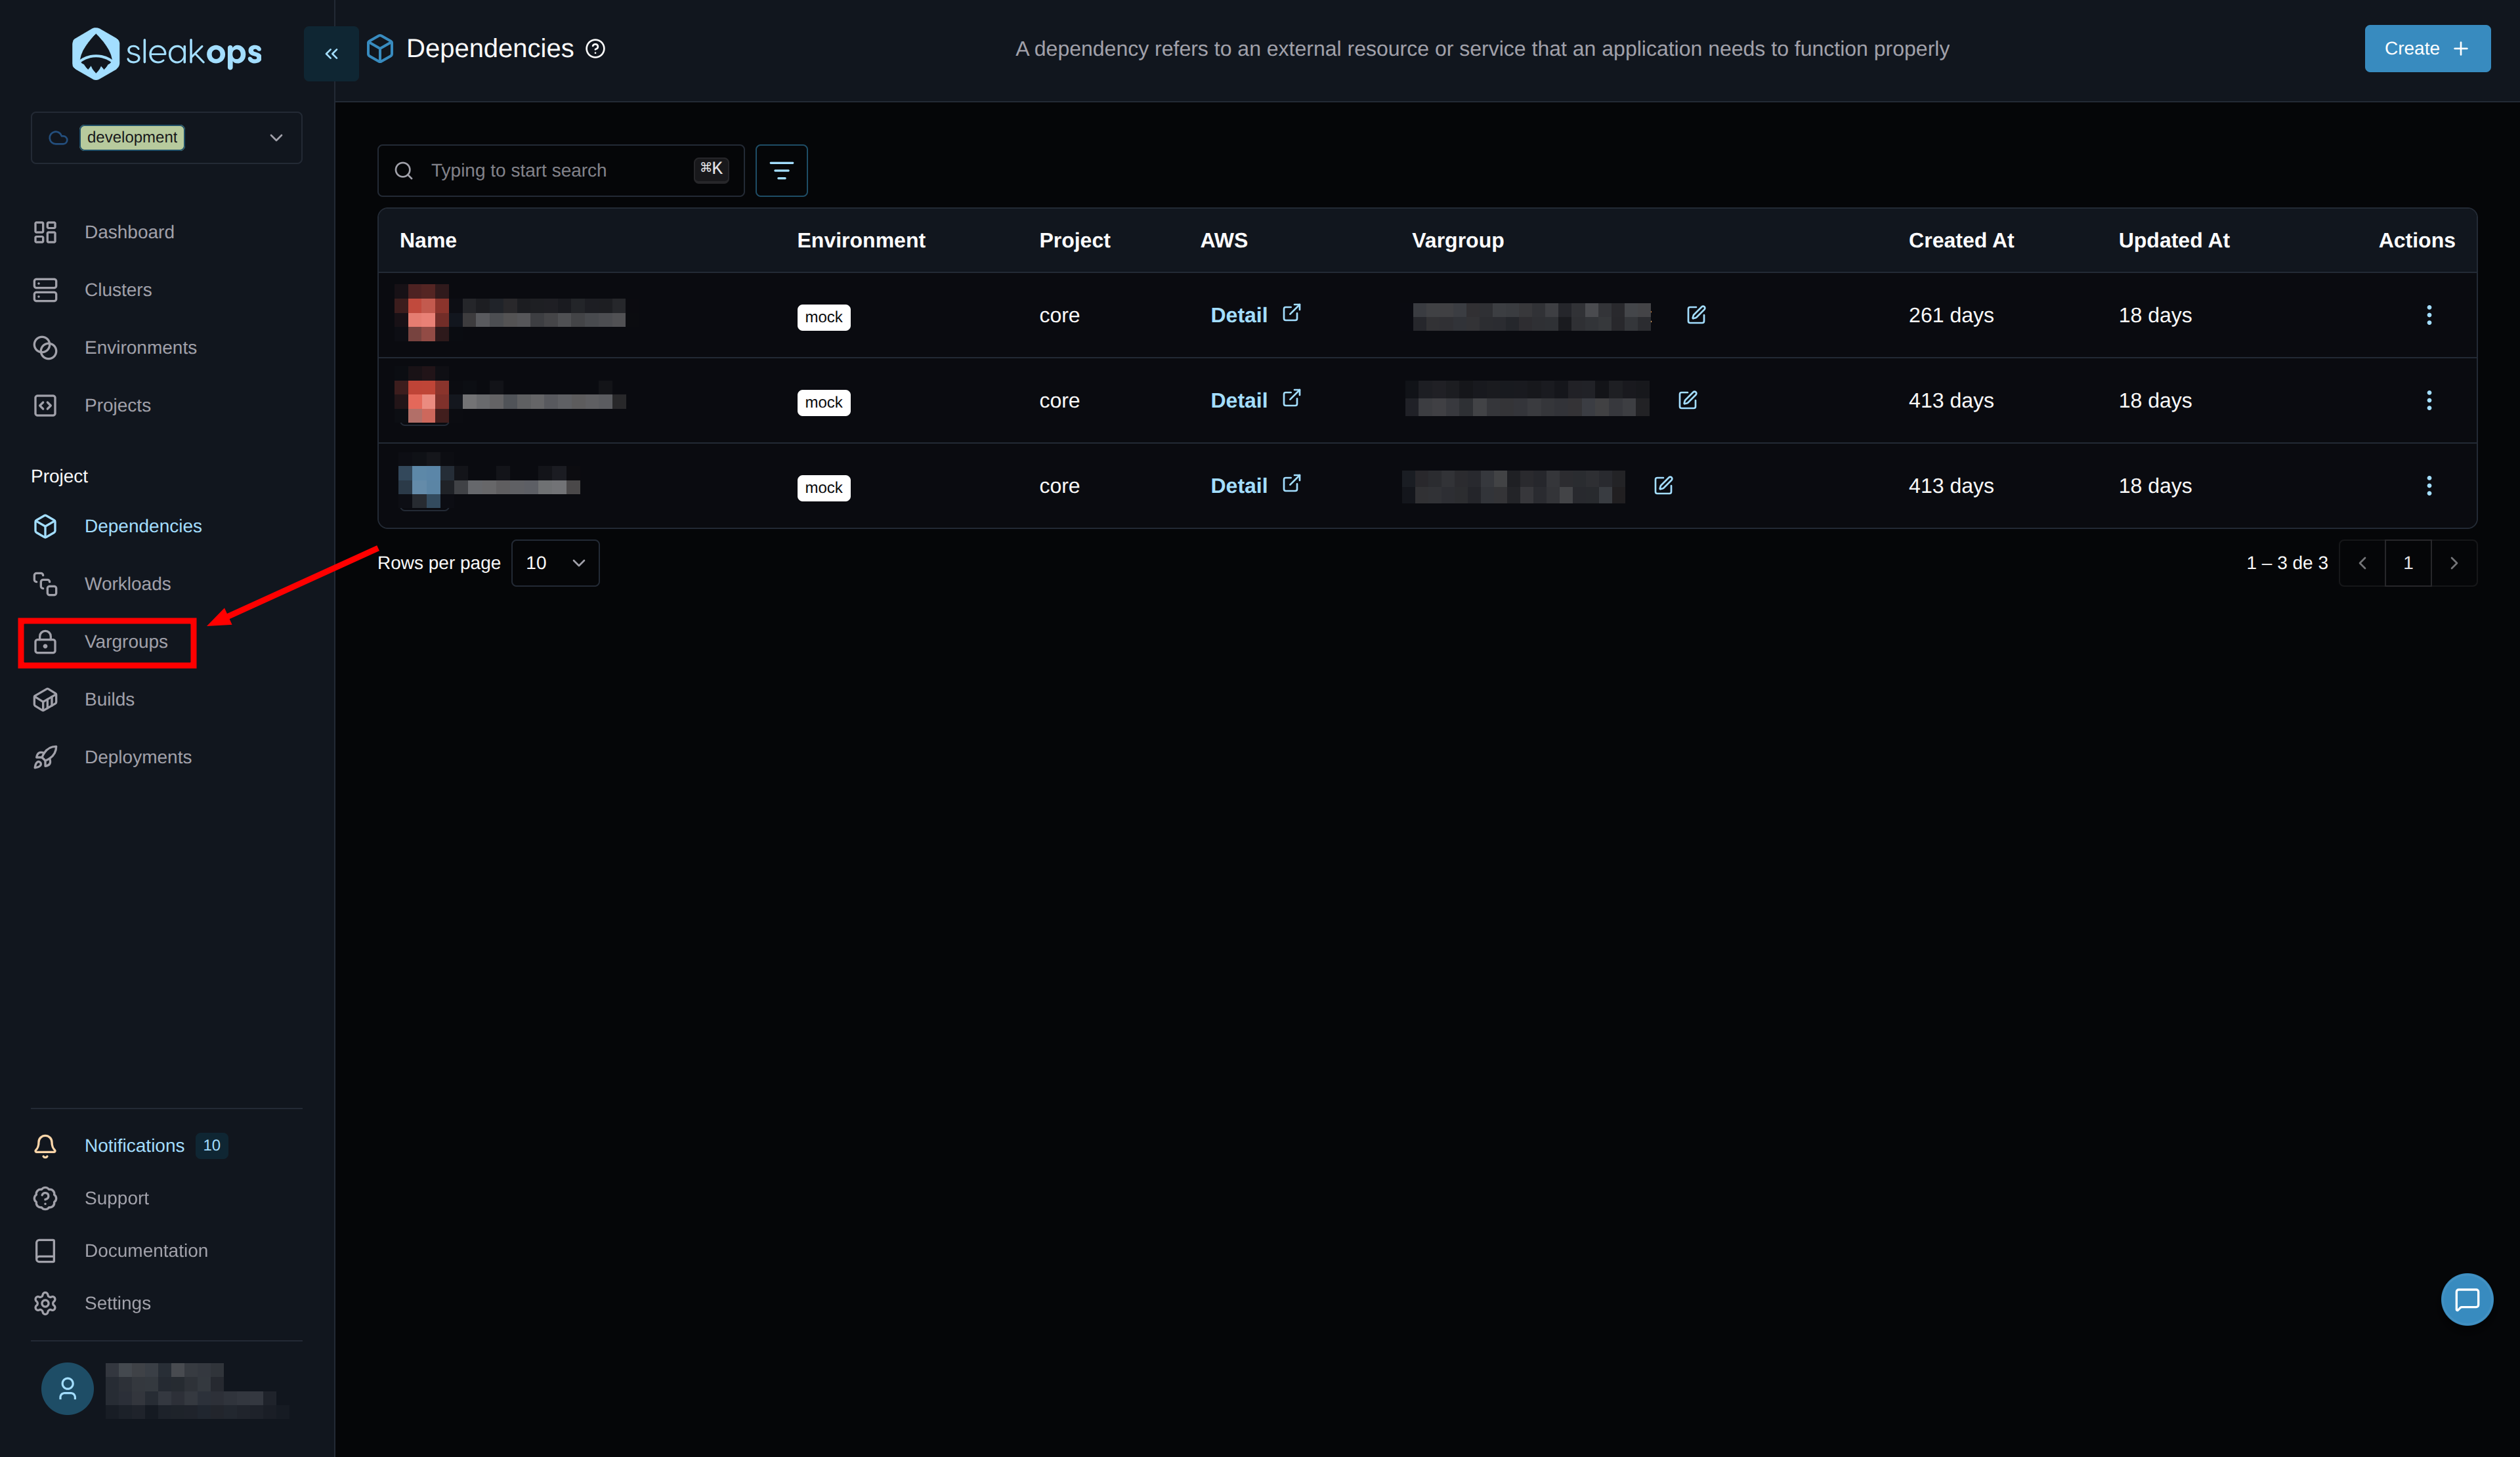
Task: Click the Create button
Action: coord(2427,48)
